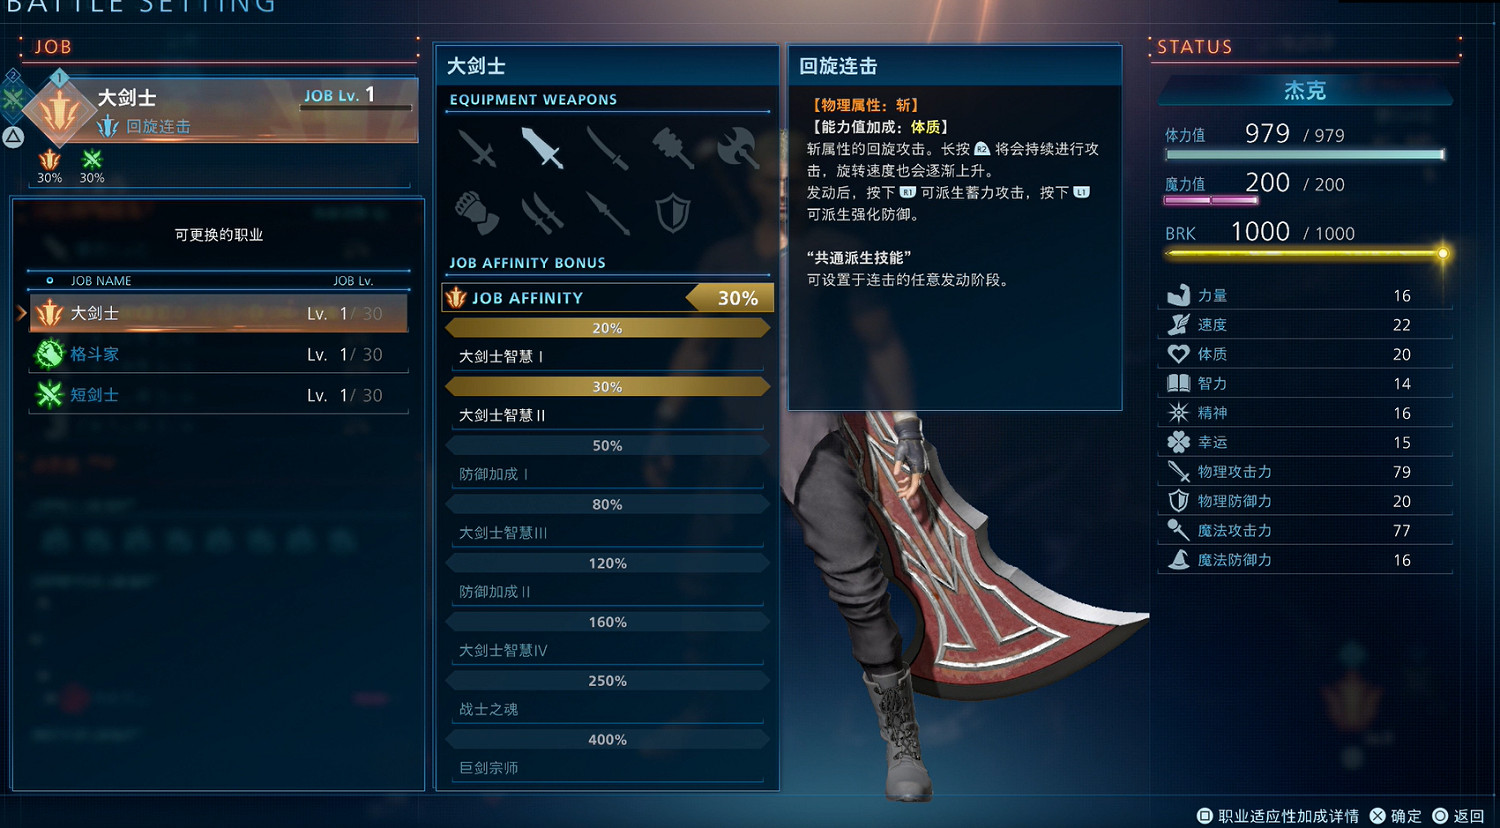Click the knuckles gauntlet weapon icon
The width and height of the screenshot is (1500, 828).
(x=477, y=213)
